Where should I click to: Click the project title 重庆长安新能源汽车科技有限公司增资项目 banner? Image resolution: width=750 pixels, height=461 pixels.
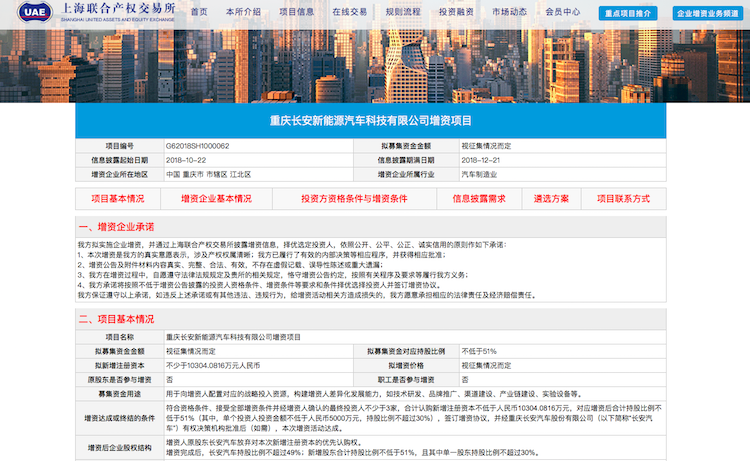371,121
